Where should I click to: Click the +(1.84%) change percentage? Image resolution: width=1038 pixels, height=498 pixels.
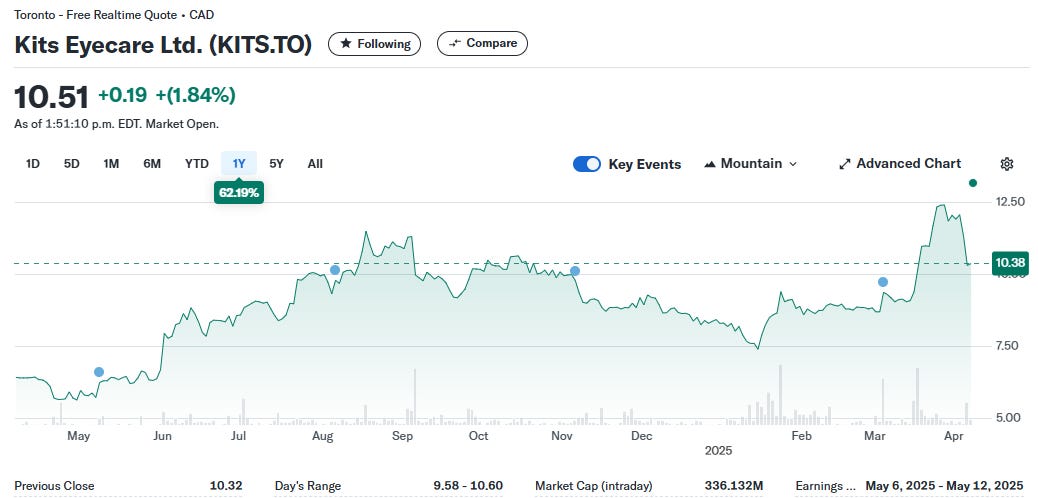[x=195, y=95]
